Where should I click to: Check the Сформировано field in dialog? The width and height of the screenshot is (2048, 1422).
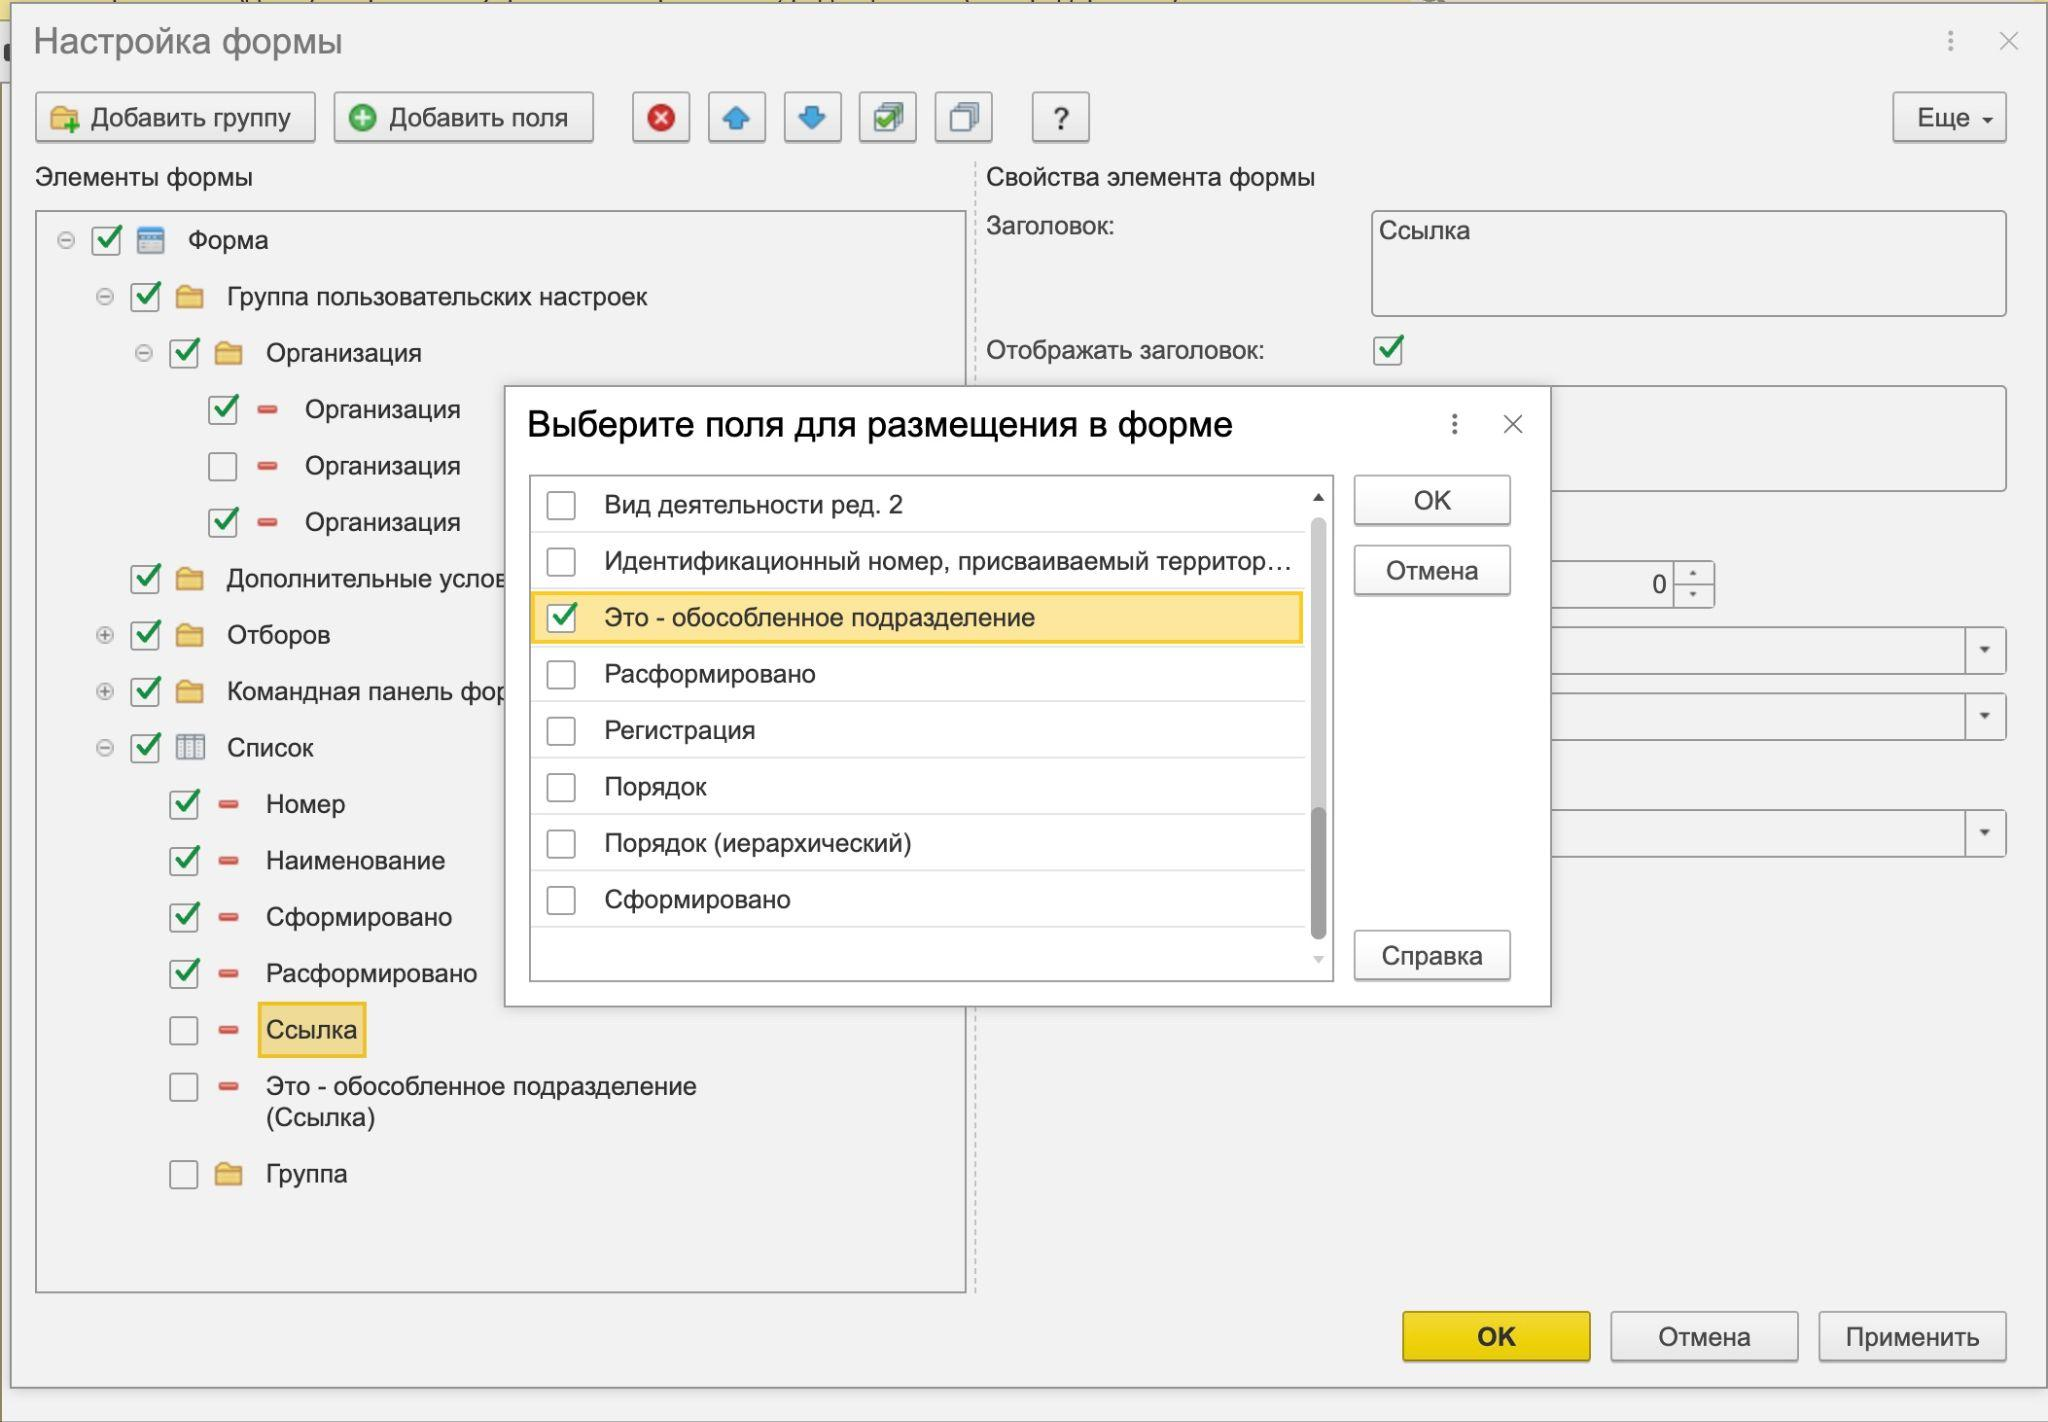coord(561,900)
